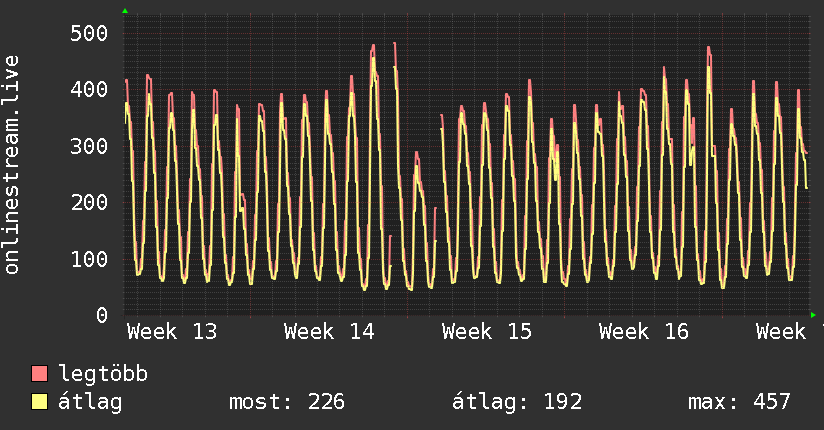
Task: Click the Week 15 axis label
Action: coord(487,332)
